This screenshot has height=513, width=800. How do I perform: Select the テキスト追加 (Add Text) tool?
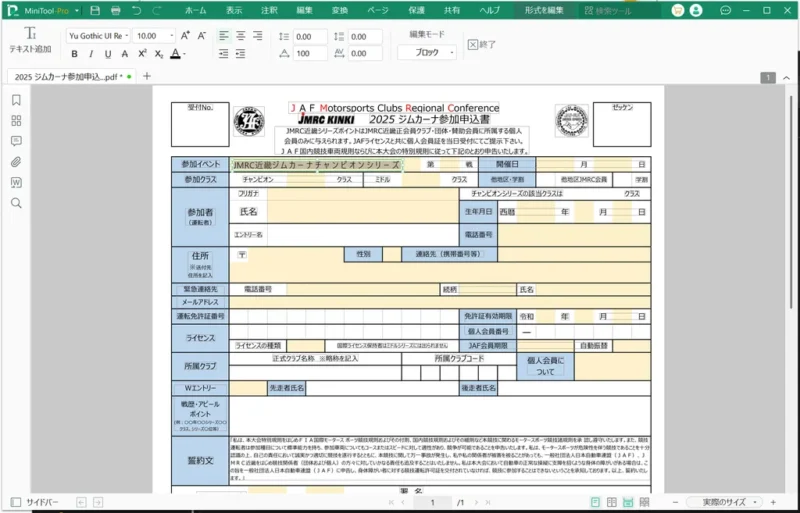pyautogui.click(x=31, y=40)
